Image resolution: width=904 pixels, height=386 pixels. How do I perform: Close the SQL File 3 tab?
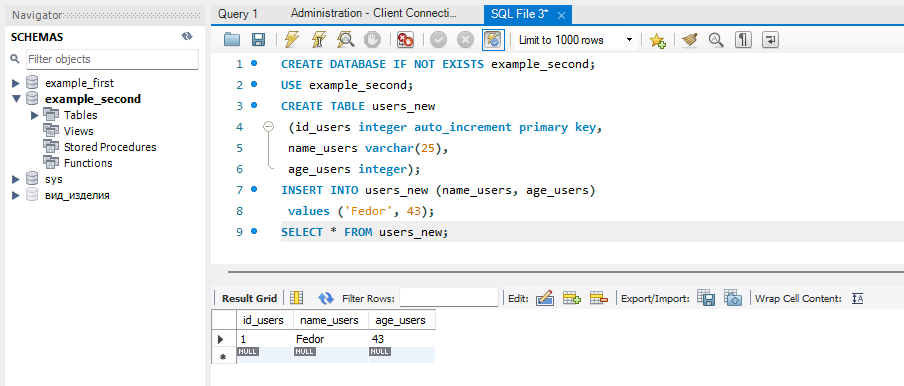pyautogui.click(x=561, y=15)
